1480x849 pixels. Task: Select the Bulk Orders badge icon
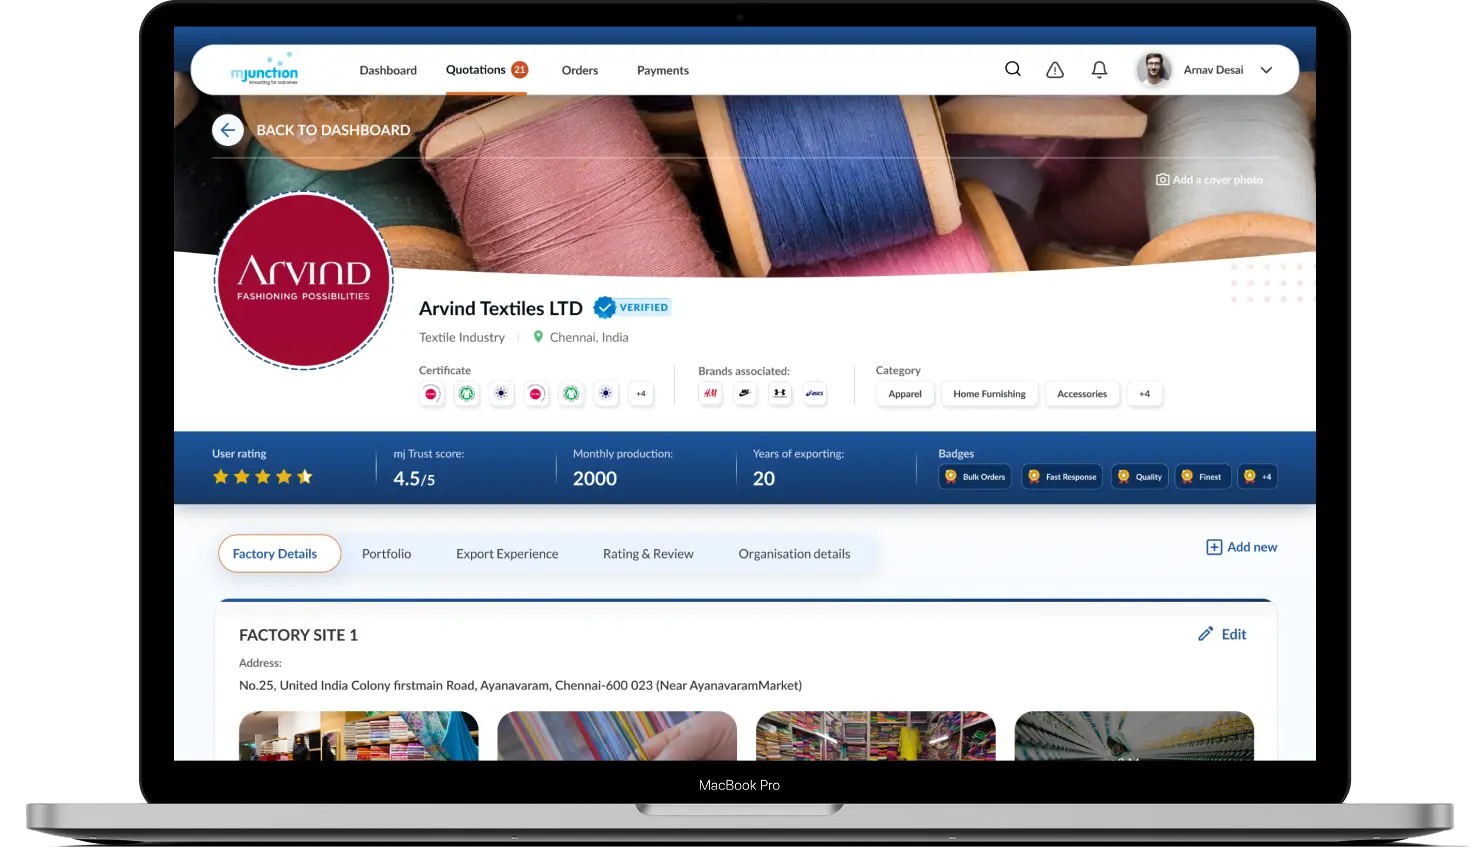951,476
